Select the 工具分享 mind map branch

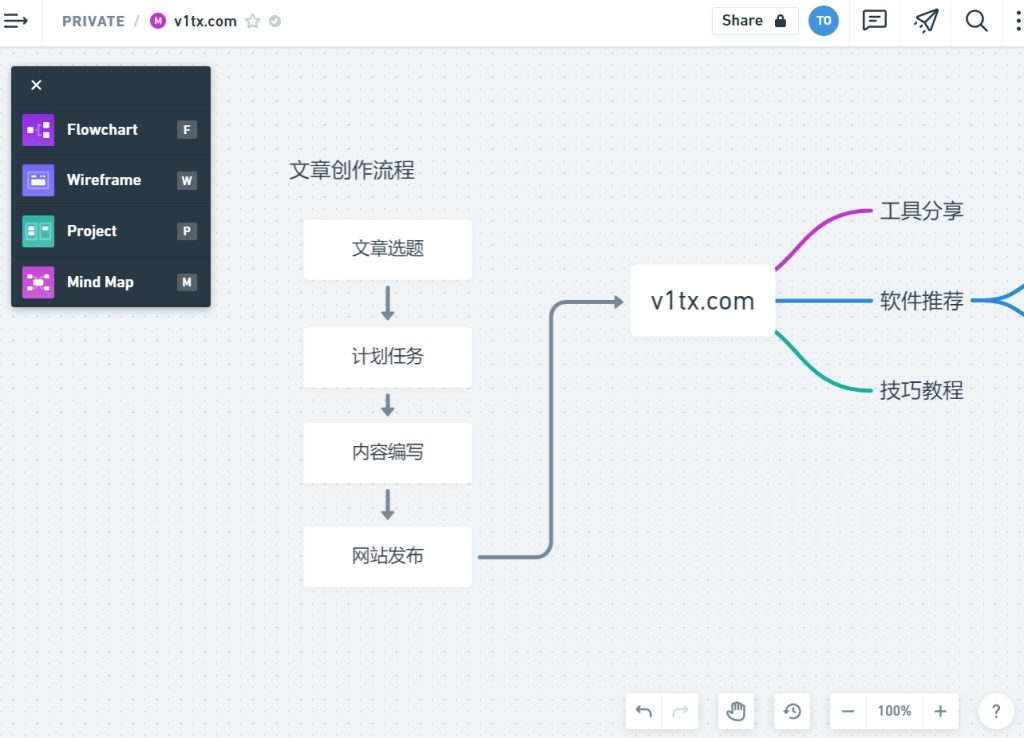(x=921, y=211)
